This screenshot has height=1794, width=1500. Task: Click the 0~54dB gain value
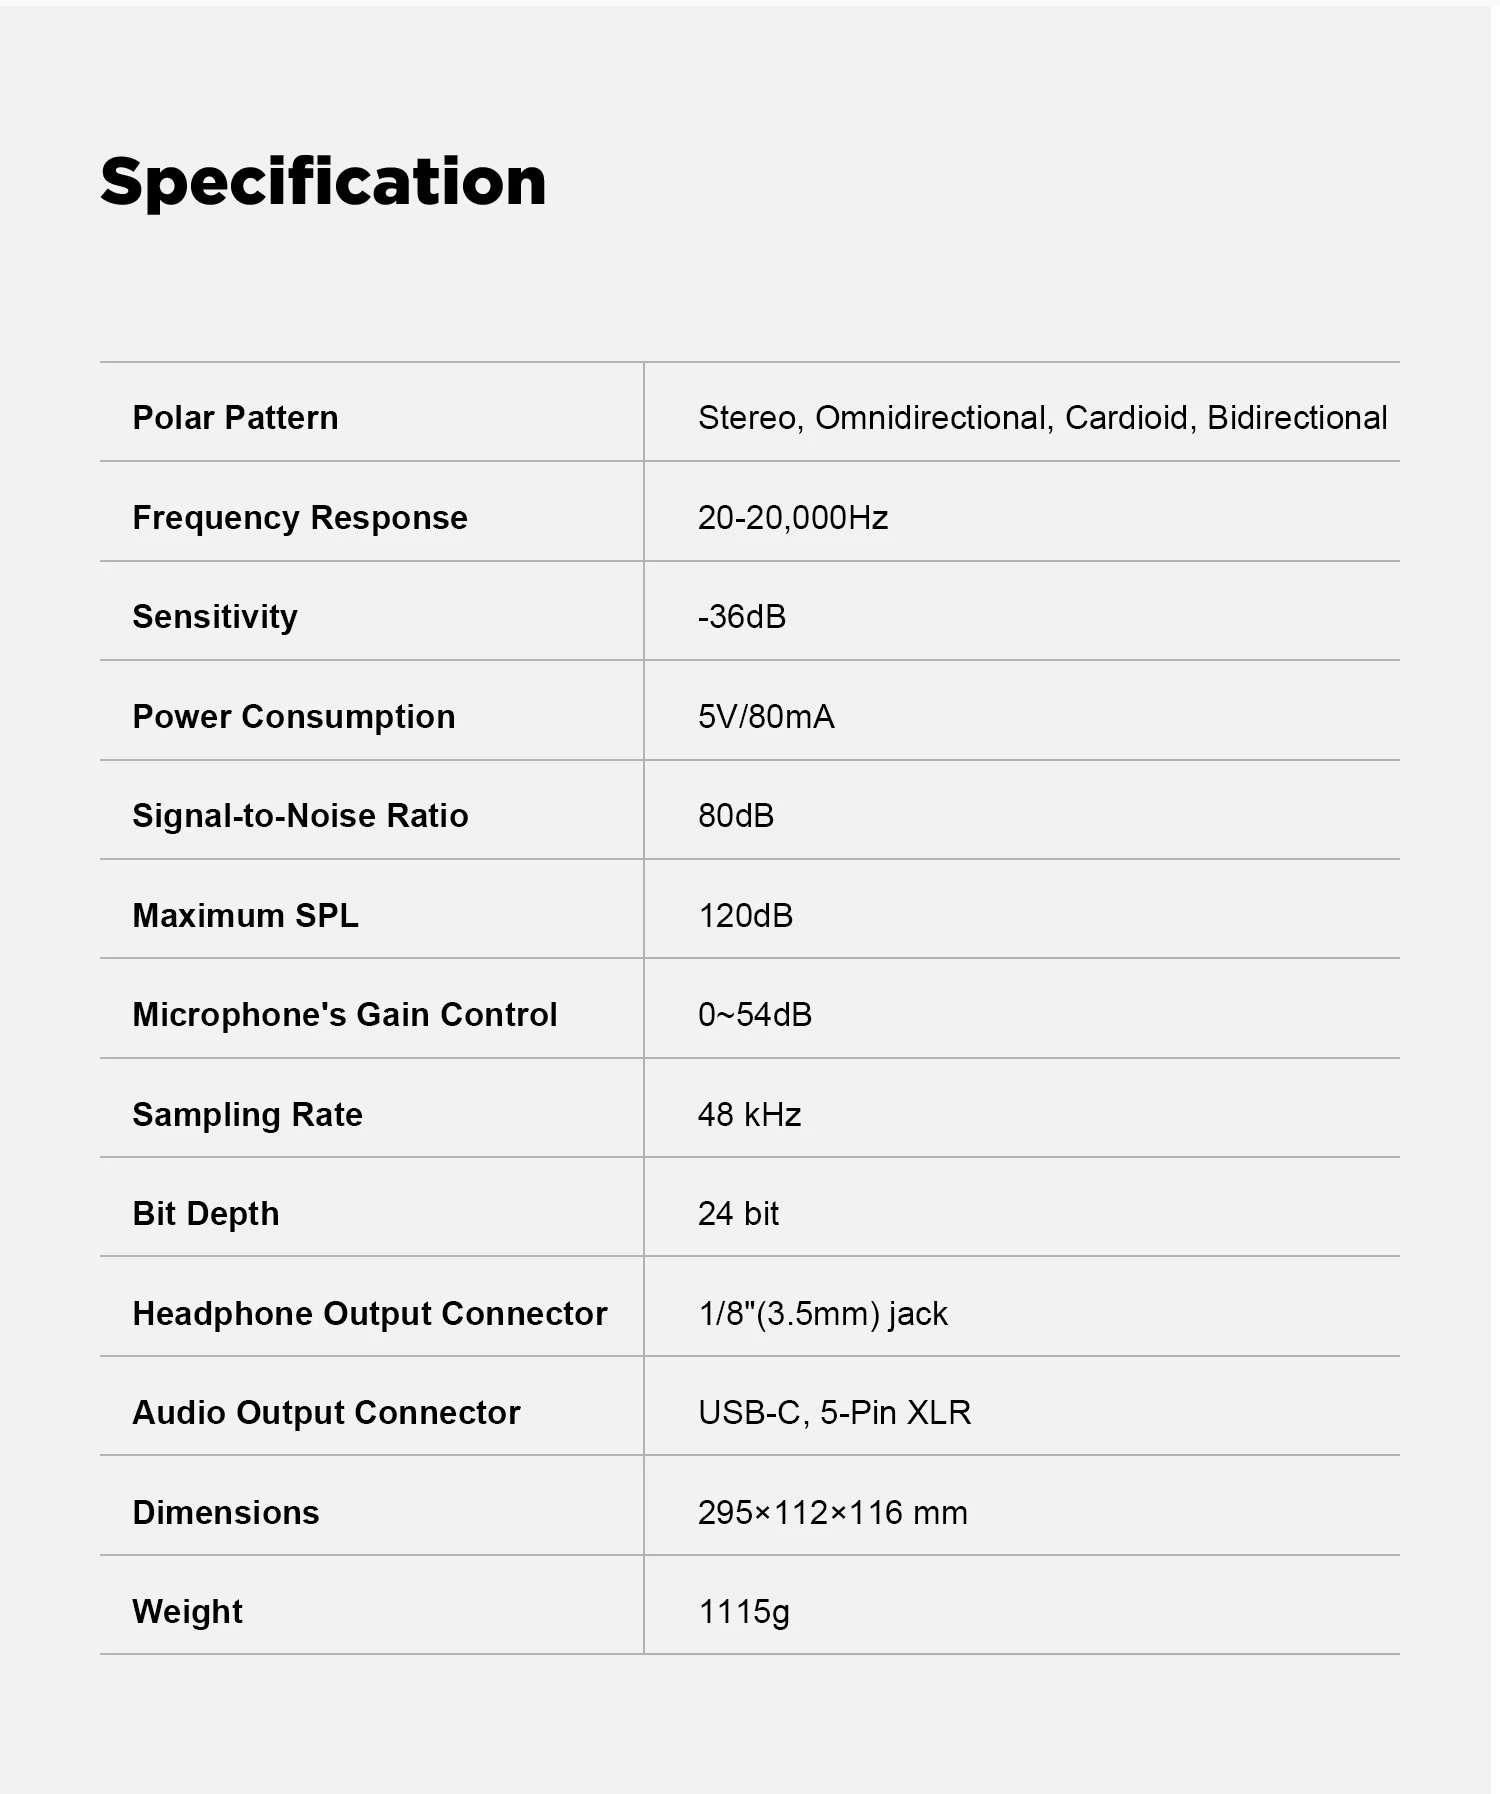[x=755, y=1014]
